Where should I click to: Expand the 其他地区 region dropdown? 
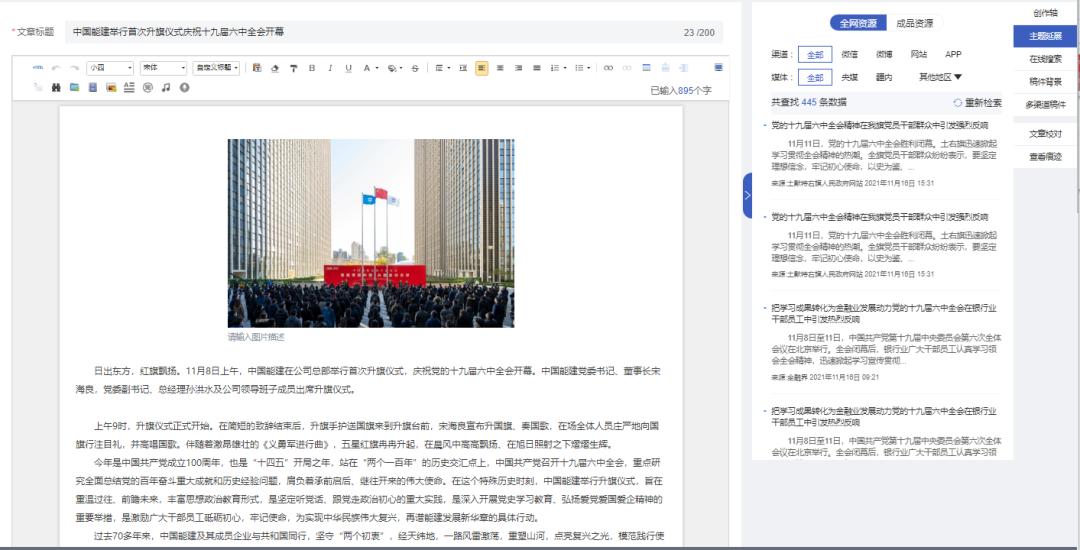coord(940,77)
